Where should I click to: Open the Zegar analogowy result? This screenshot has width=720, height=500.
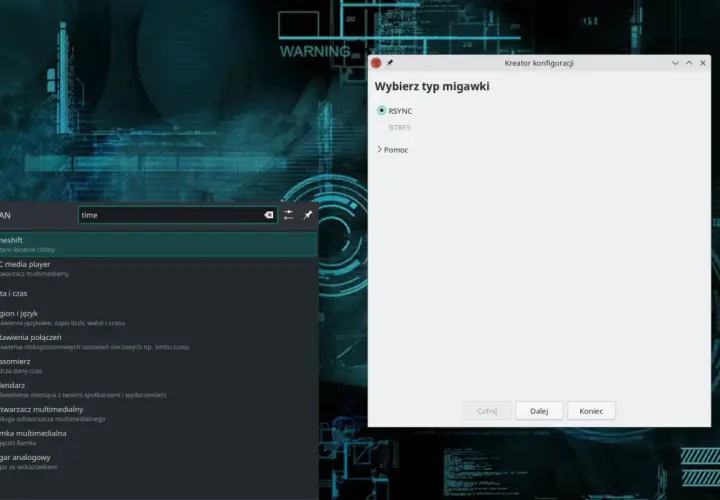158,461
